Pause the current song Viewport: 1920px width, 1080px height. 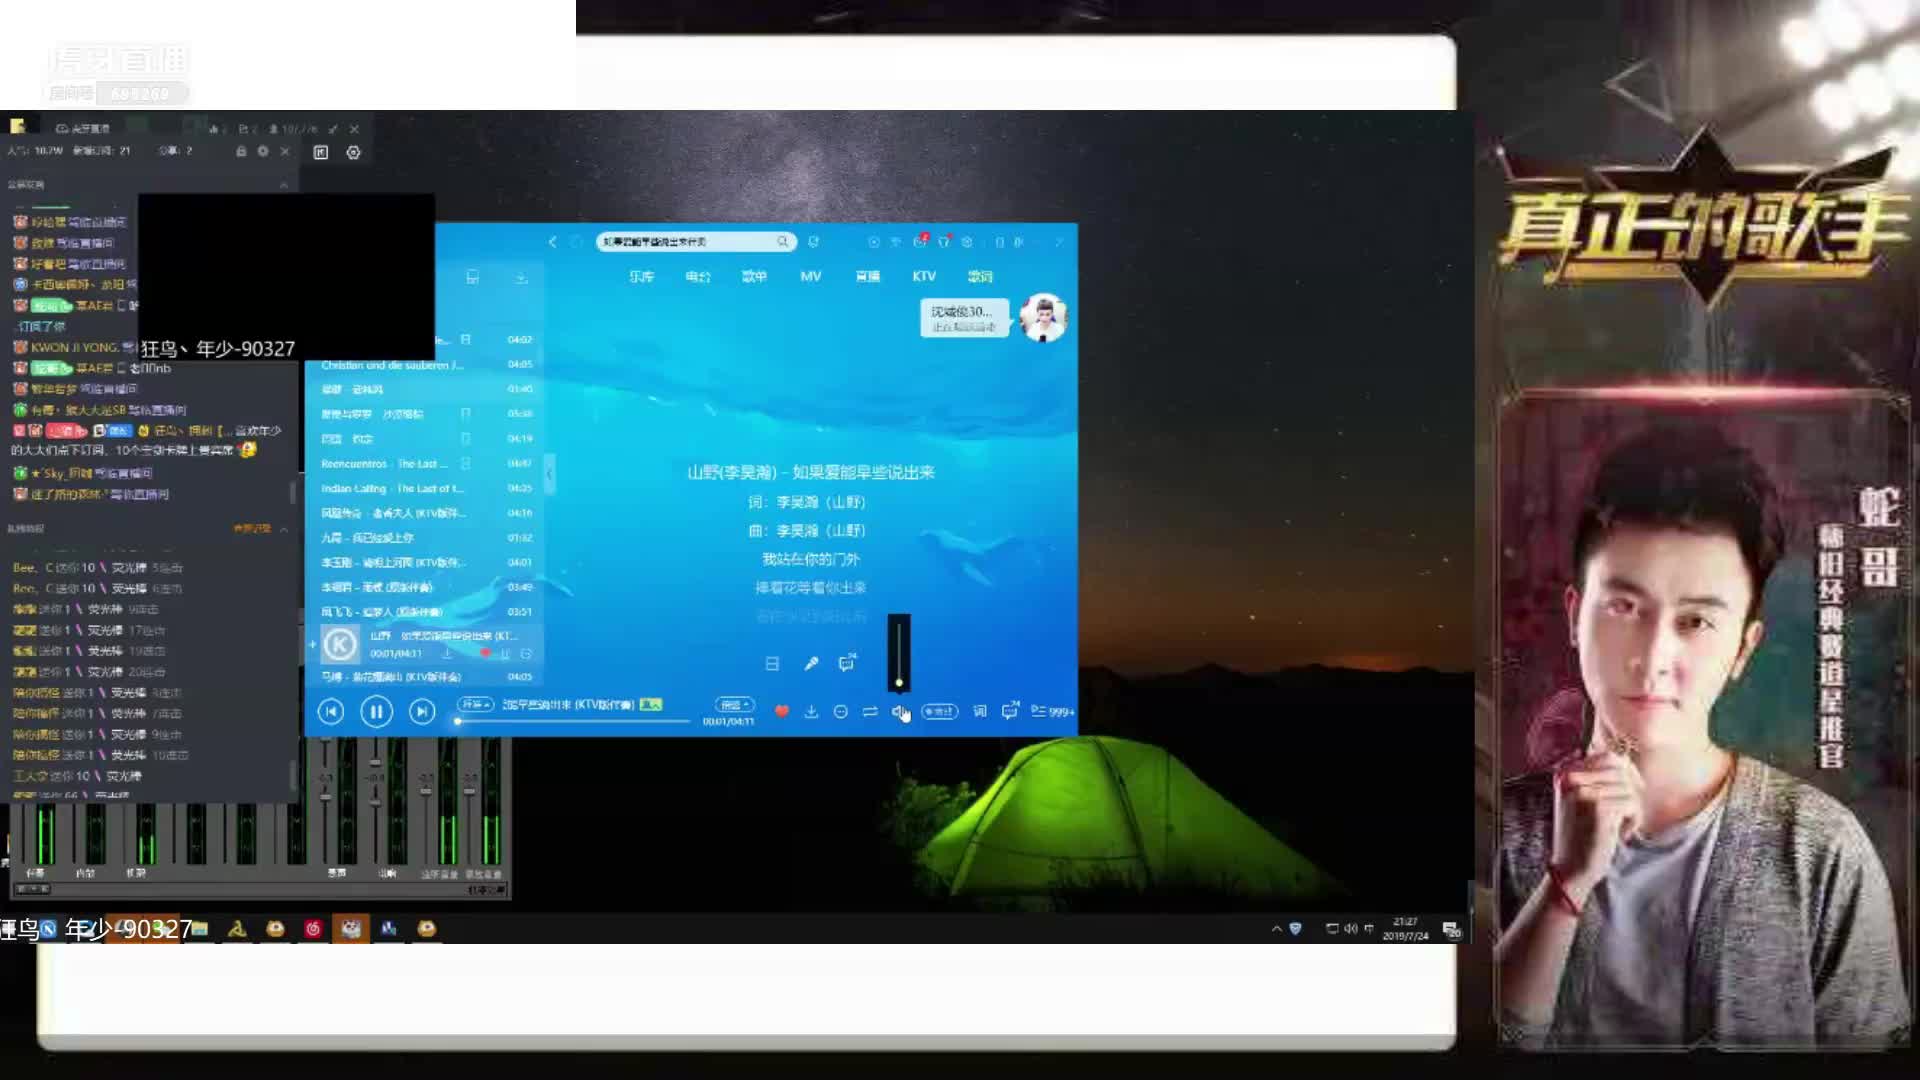[376, 711]
